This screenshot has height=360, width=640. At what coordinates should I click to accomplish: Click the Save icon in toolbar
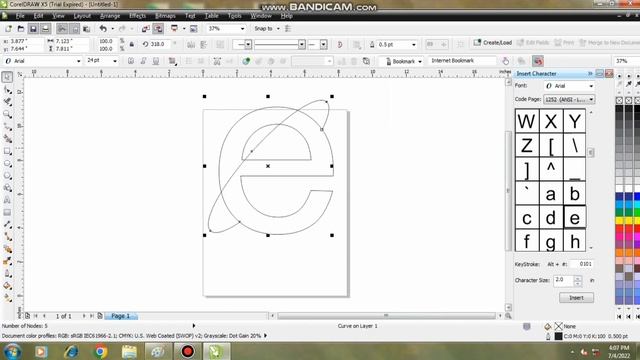(x=33, y=29)
